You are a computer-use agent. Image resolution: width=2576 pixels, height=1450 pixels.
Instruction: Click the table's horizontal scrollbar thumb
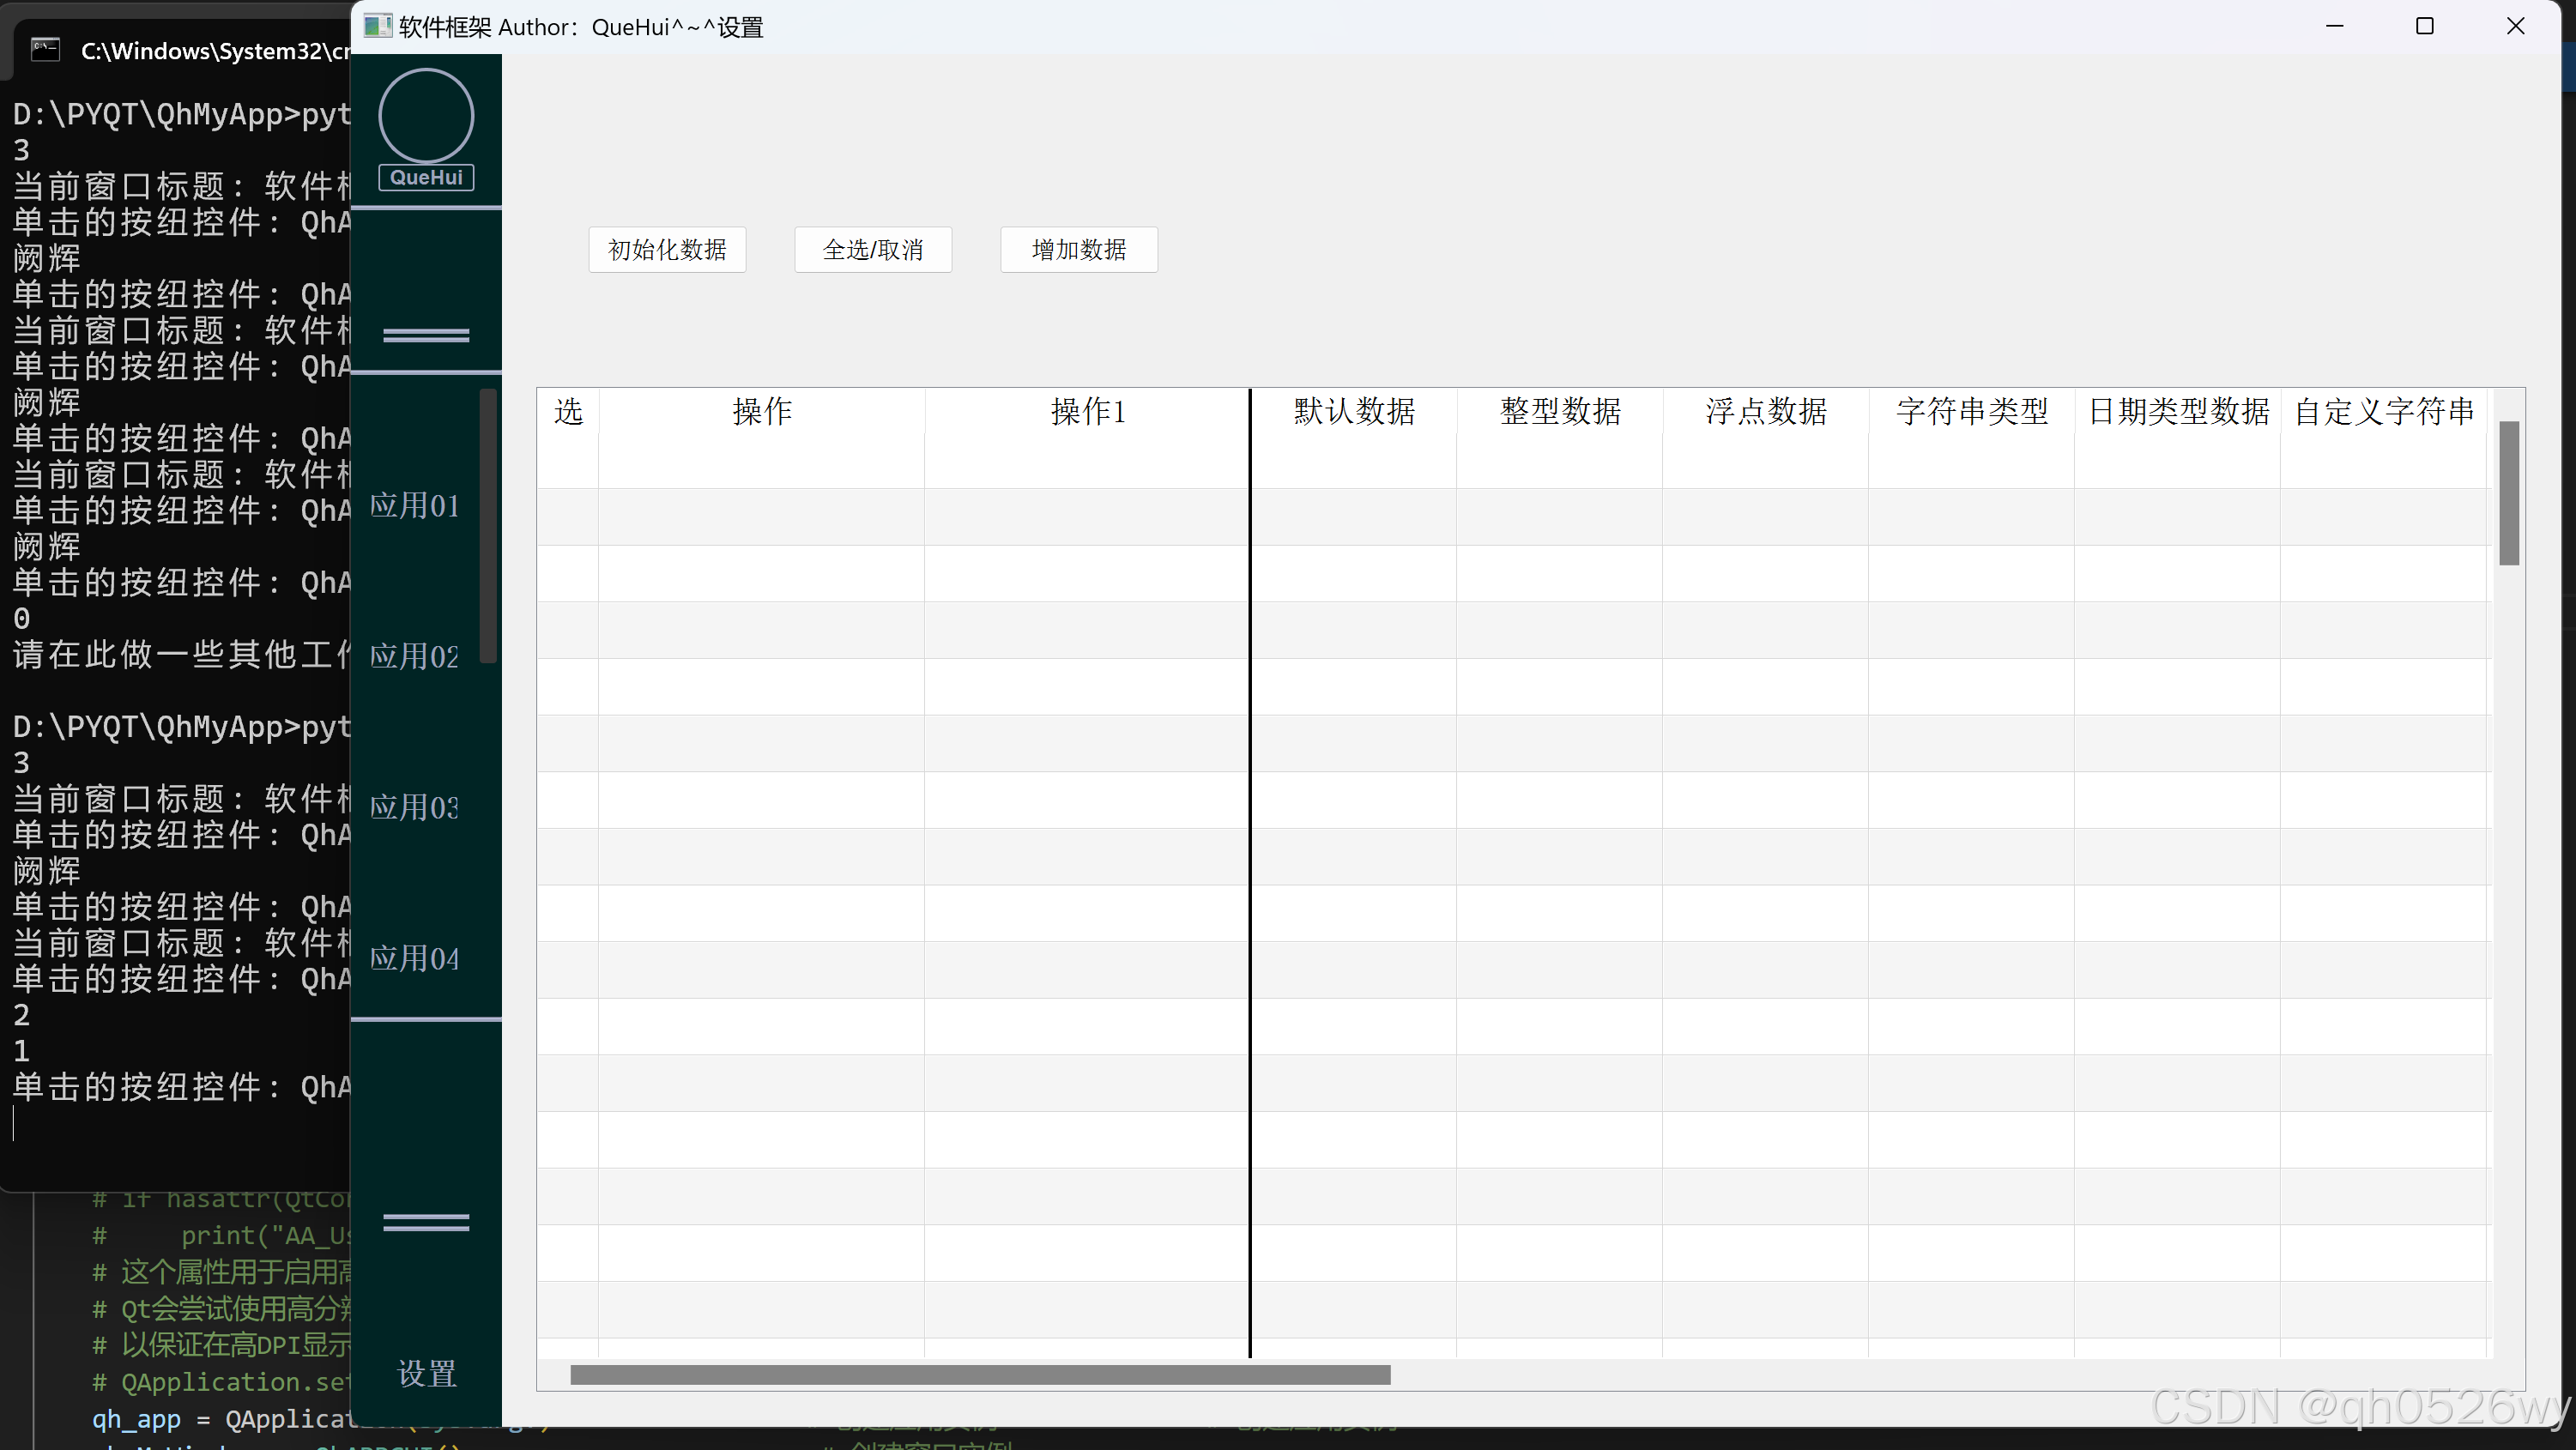(980, 1375)
